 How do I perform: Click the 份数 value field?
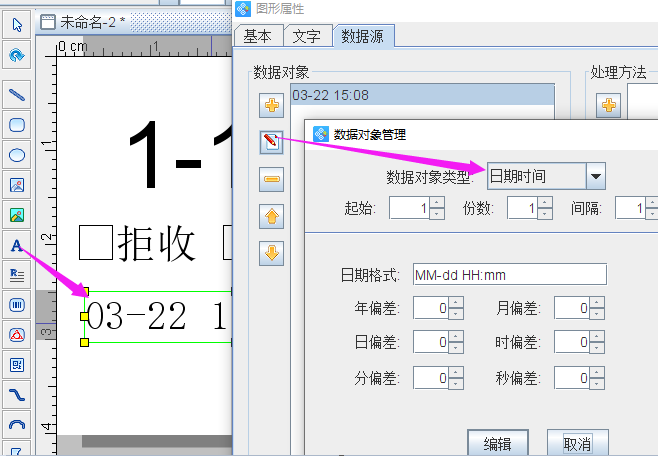tap(522, 208)
